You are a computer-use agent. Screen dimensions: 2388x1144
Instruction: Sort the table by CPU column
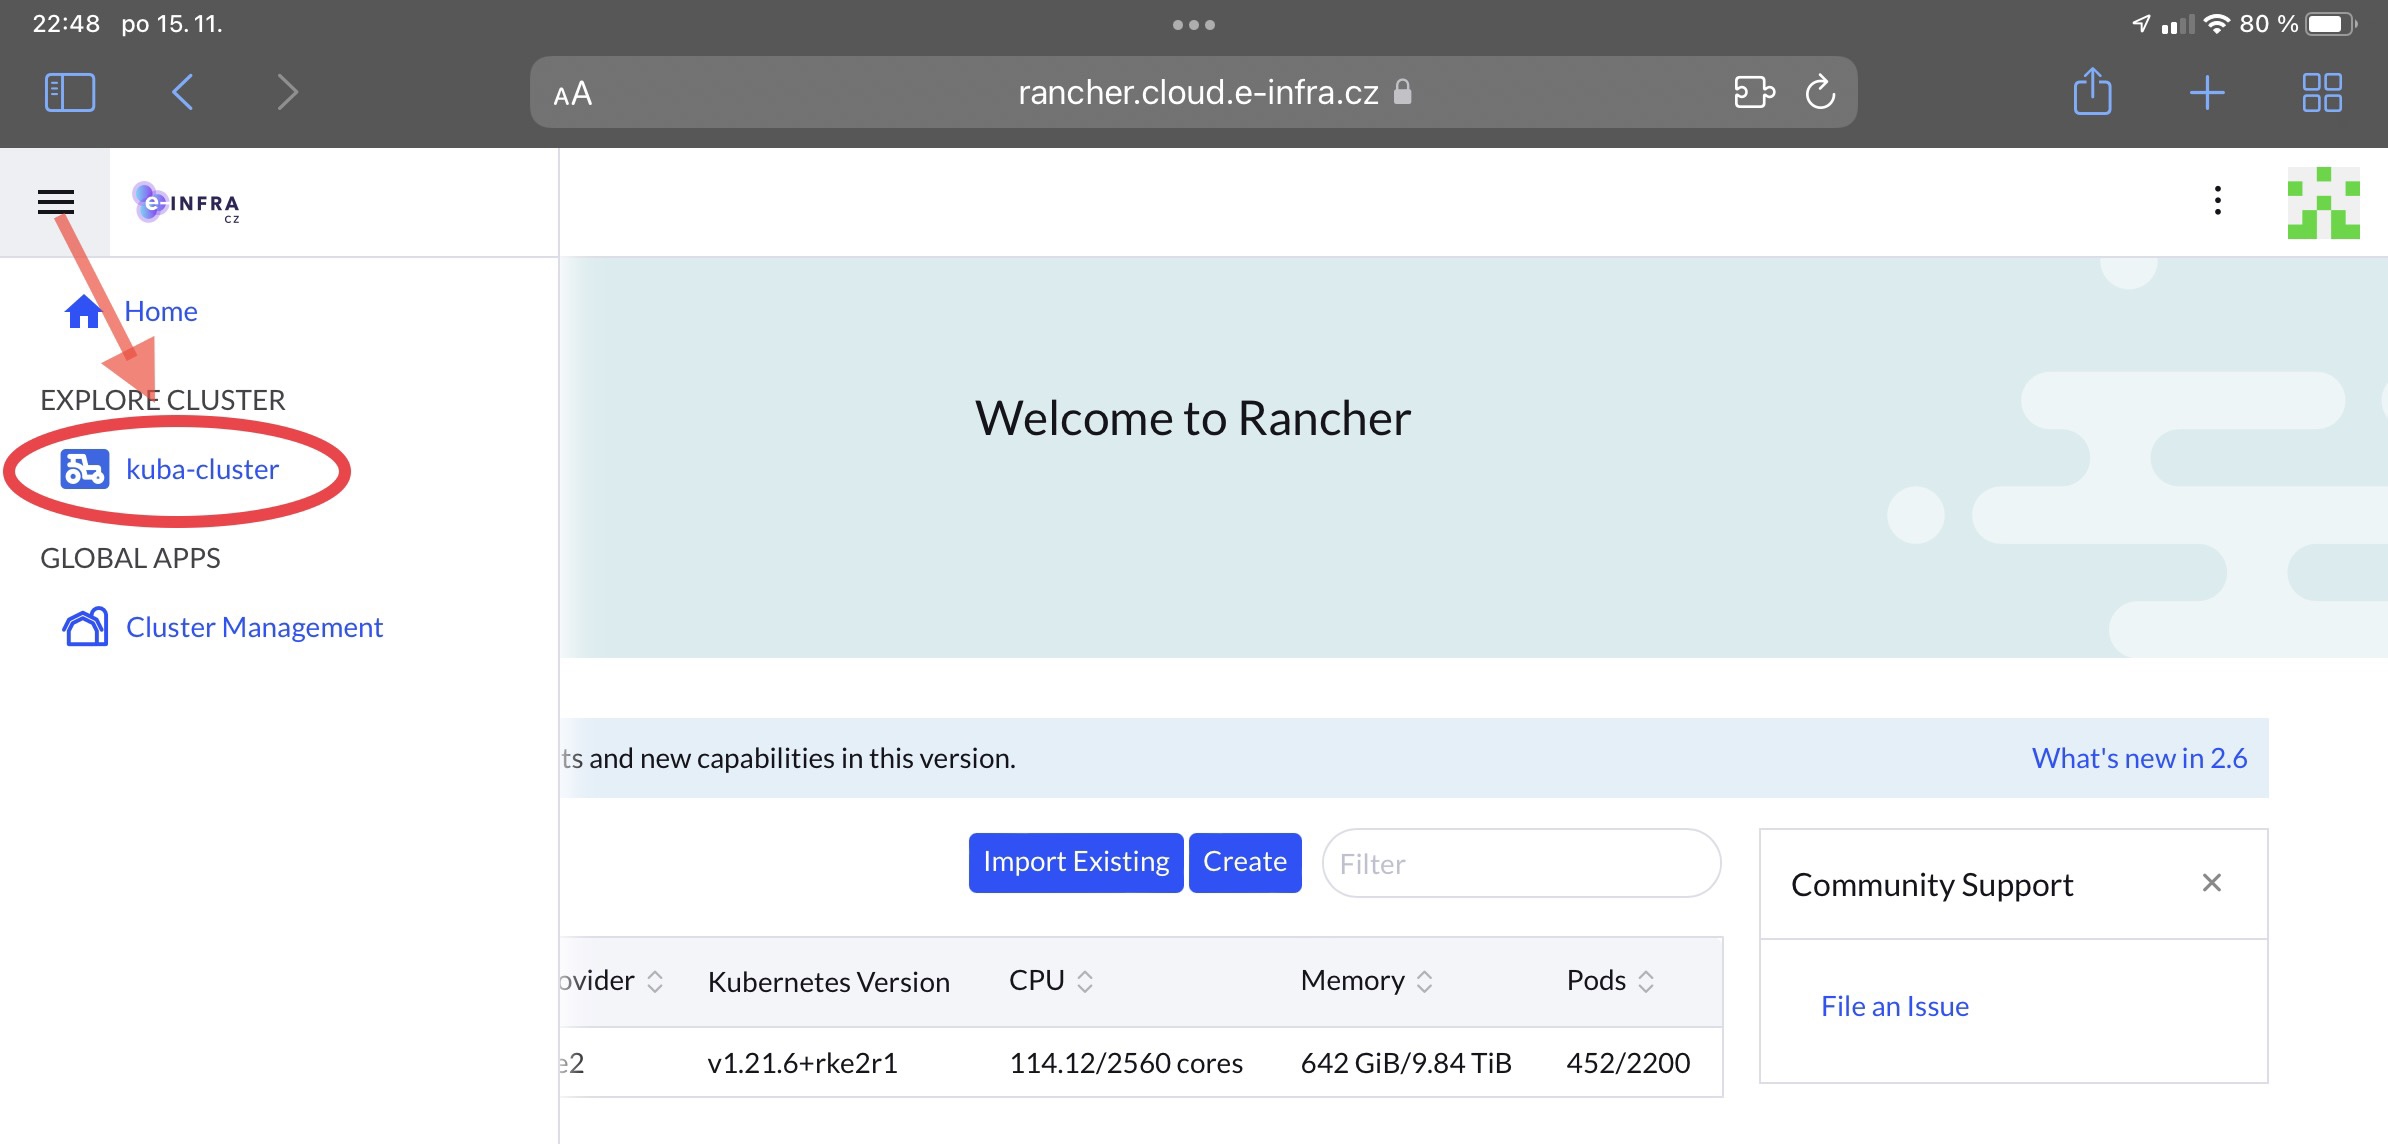(x=1050, y=981)
